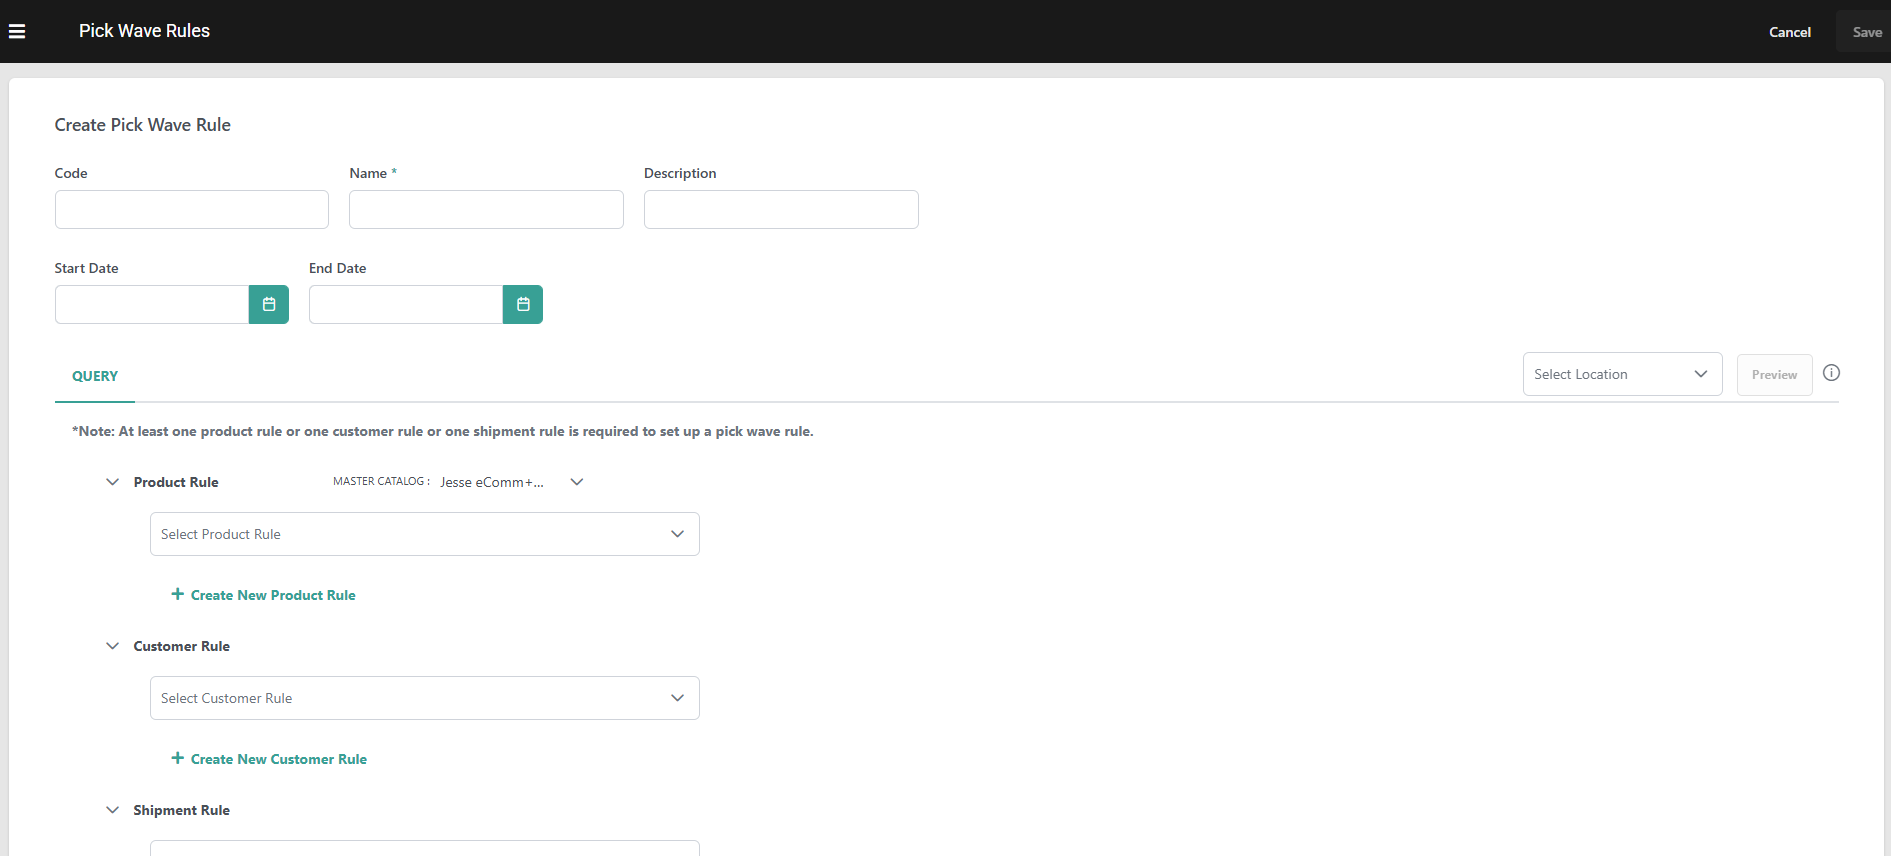The width and height of the screenshot is (1891, 856).
Task: Collapse the Product Rule section
Action: pos(112,482)
